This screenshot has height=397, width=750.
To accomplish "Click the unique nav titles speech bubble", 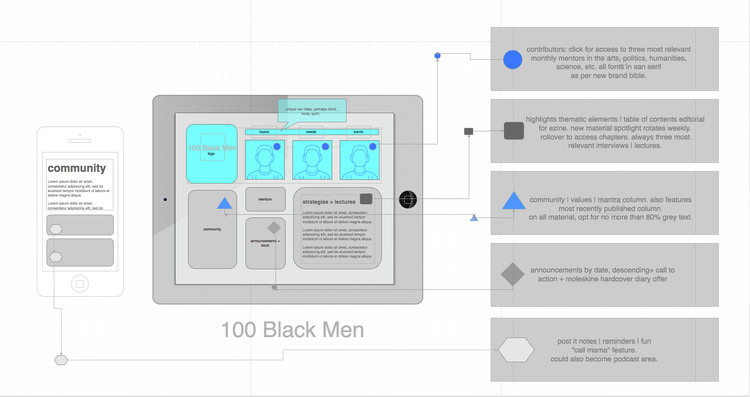I will [x=312, y=111].
